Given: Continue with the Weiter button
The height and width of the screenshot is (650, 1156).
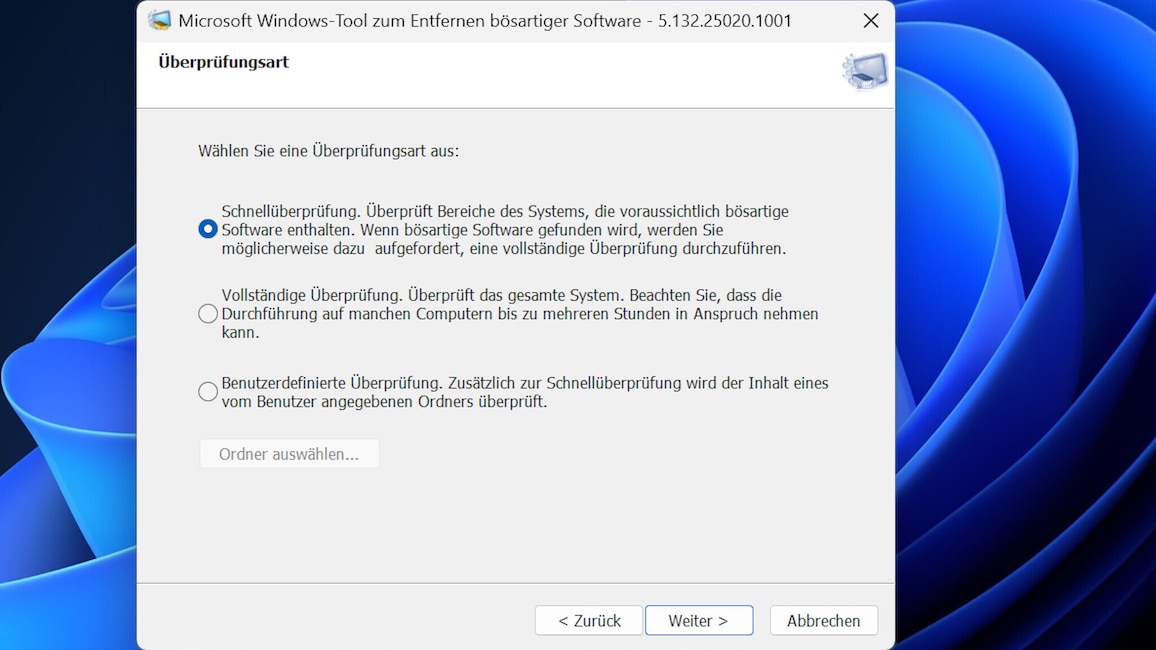Looking at the screenshot, I should pyautogui.click(x=699, y=621).
